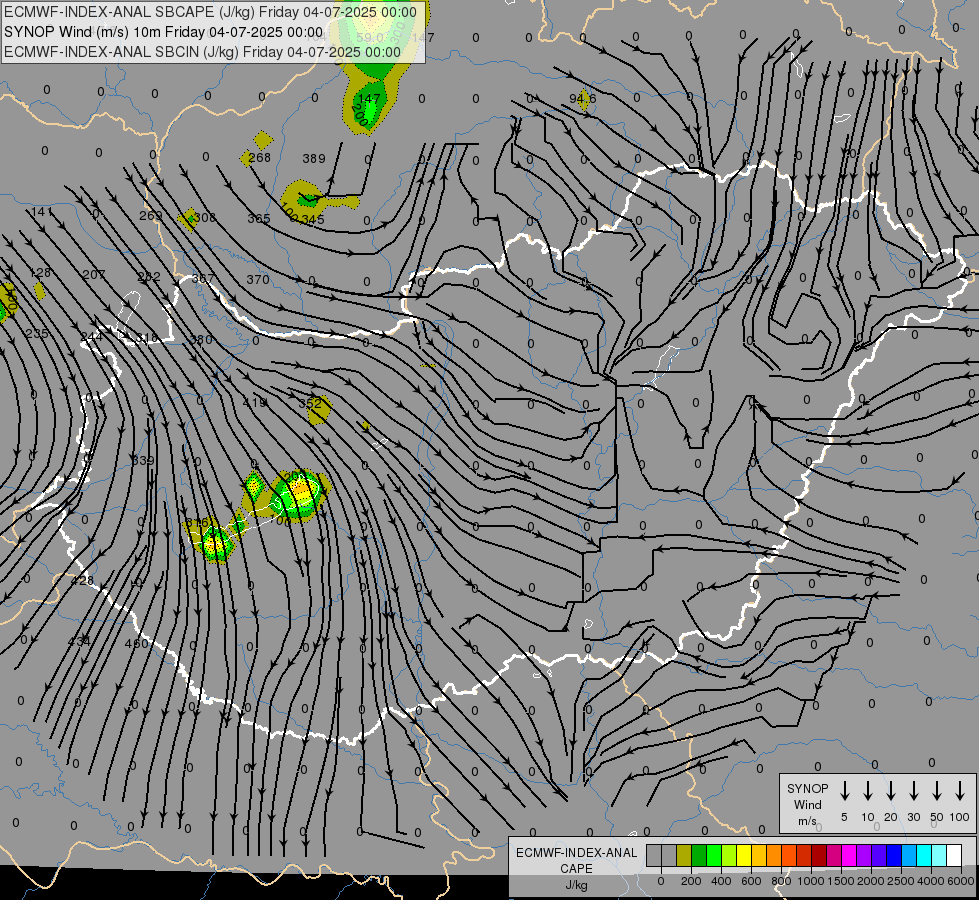
Task: Click the 389 CAPE value on map
Action: click(x=314, y=159)
